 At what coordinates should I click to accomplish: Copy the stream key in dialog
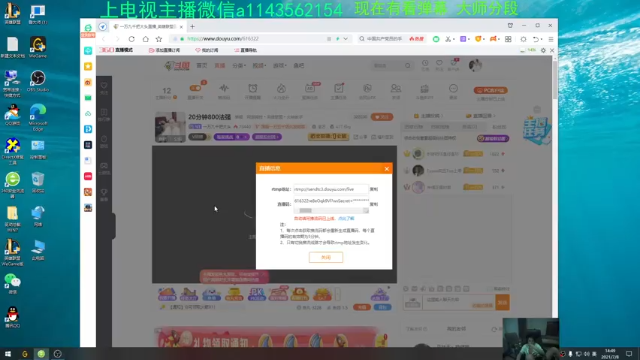pyautogui.click(x=373, y=204)
